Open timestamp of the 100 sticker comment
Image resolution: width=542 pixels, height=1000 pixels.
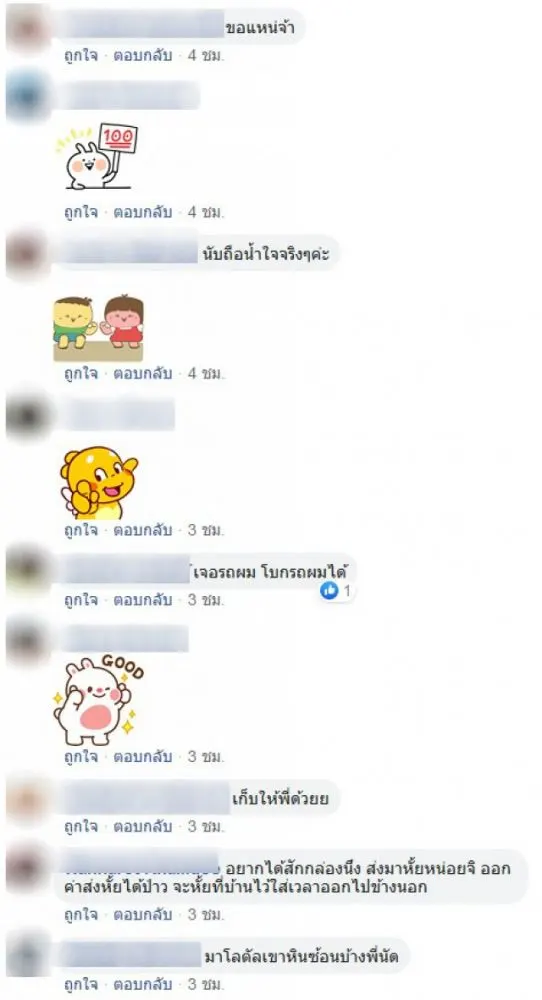(205, 212)
